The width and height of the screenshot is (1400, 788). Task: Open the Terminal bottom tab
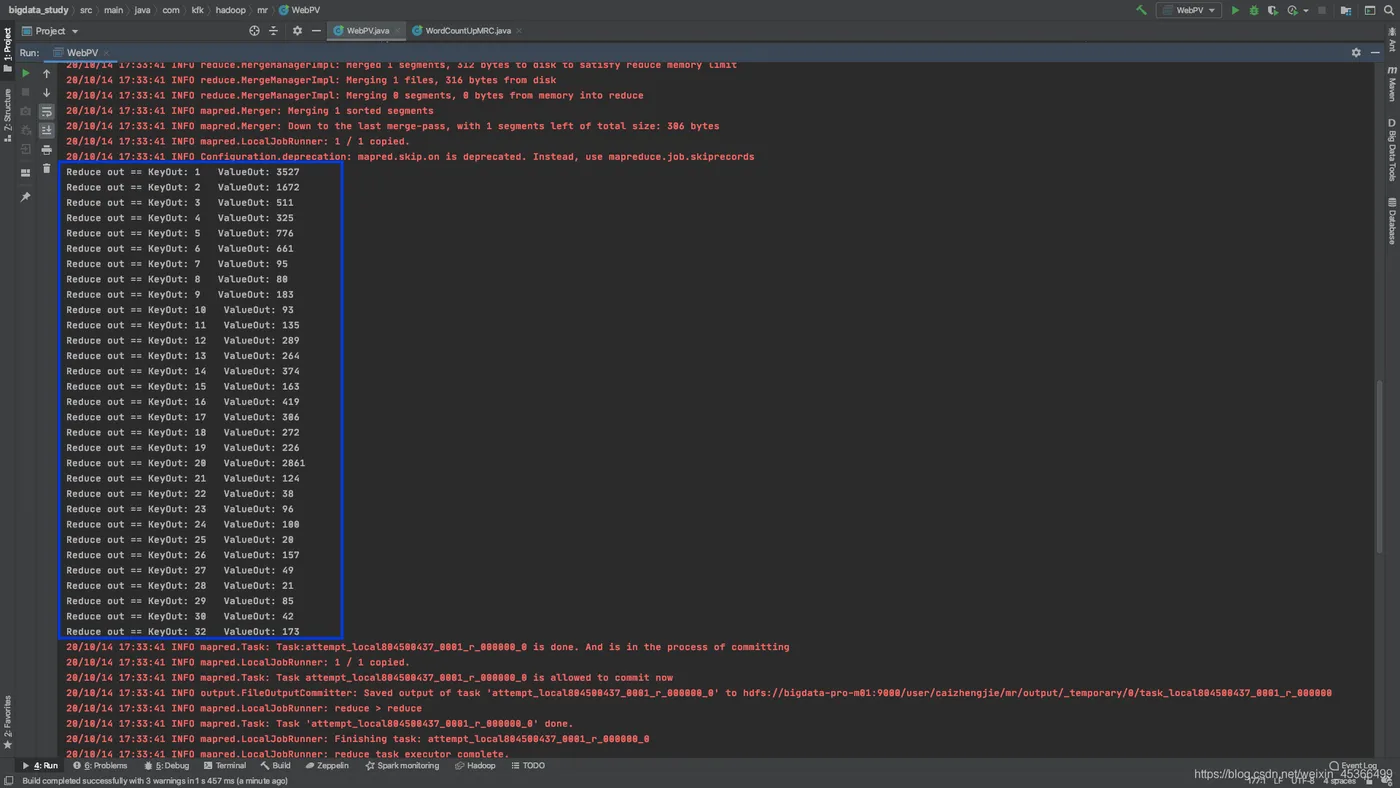coord(224,766)
